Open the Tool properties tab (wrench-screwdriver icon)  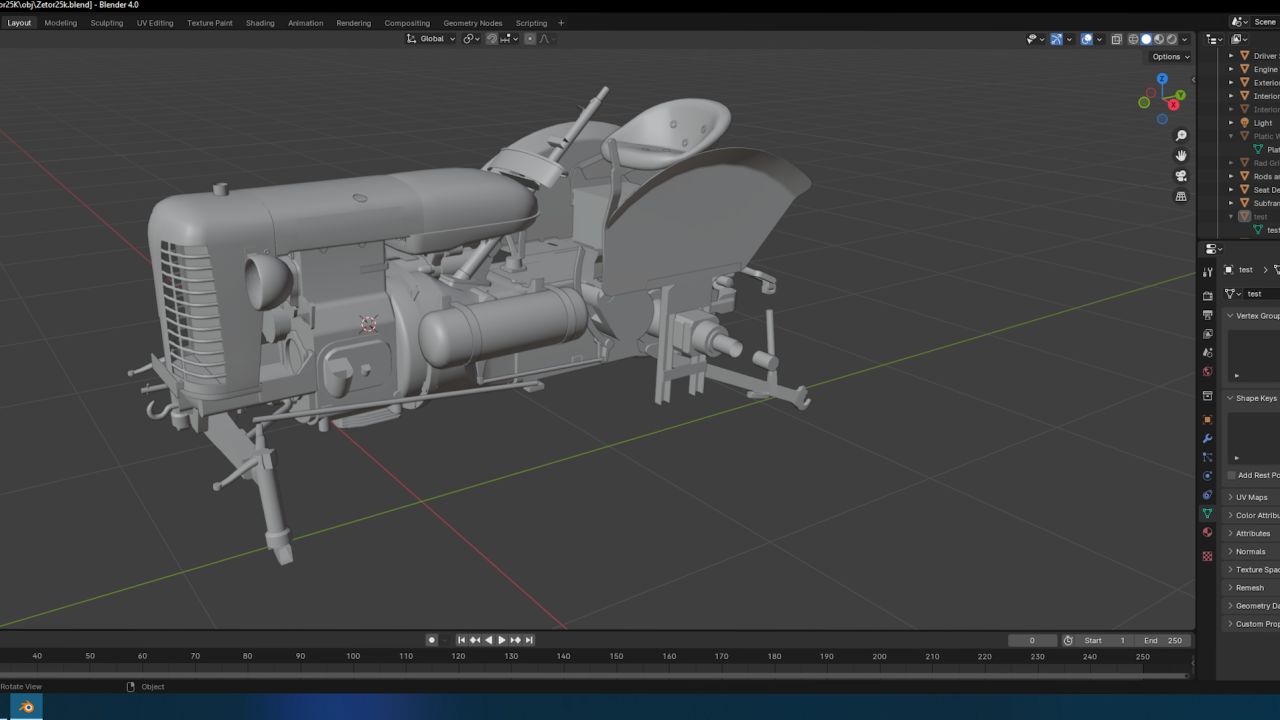pos(1208,272)
